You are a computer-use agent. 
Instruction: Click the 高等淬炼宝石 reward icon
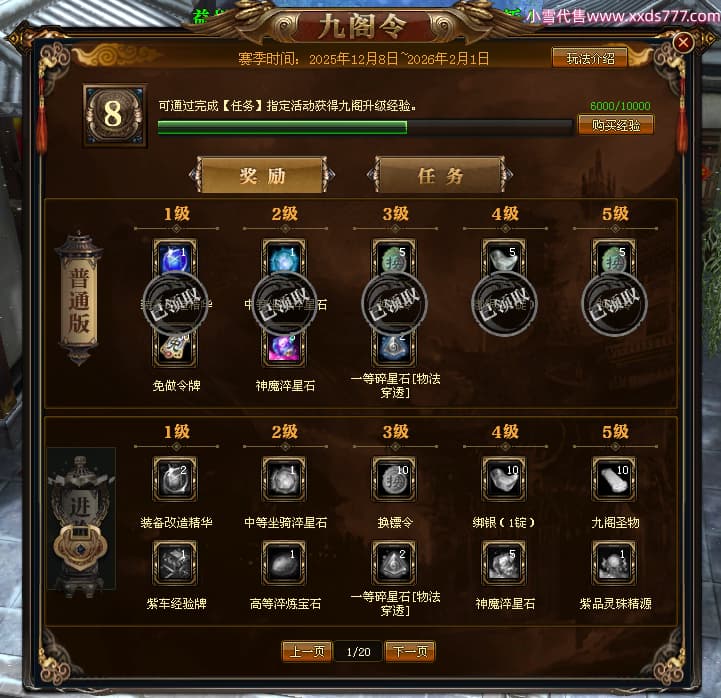(x=284, y=563)
